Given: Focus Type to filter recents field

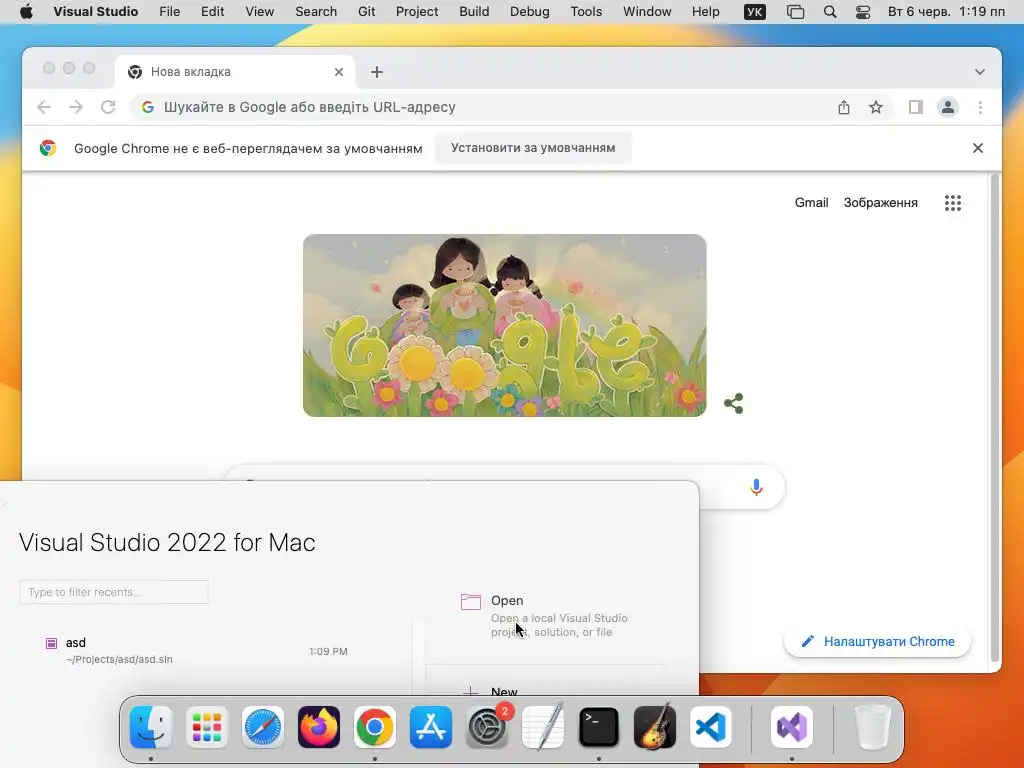Looking at the screenshot, I should 114,592.
